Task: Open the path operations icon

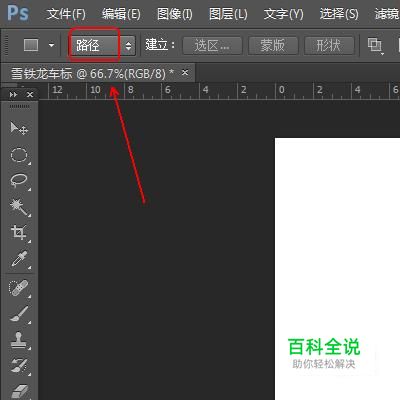Action: [375, 45]
